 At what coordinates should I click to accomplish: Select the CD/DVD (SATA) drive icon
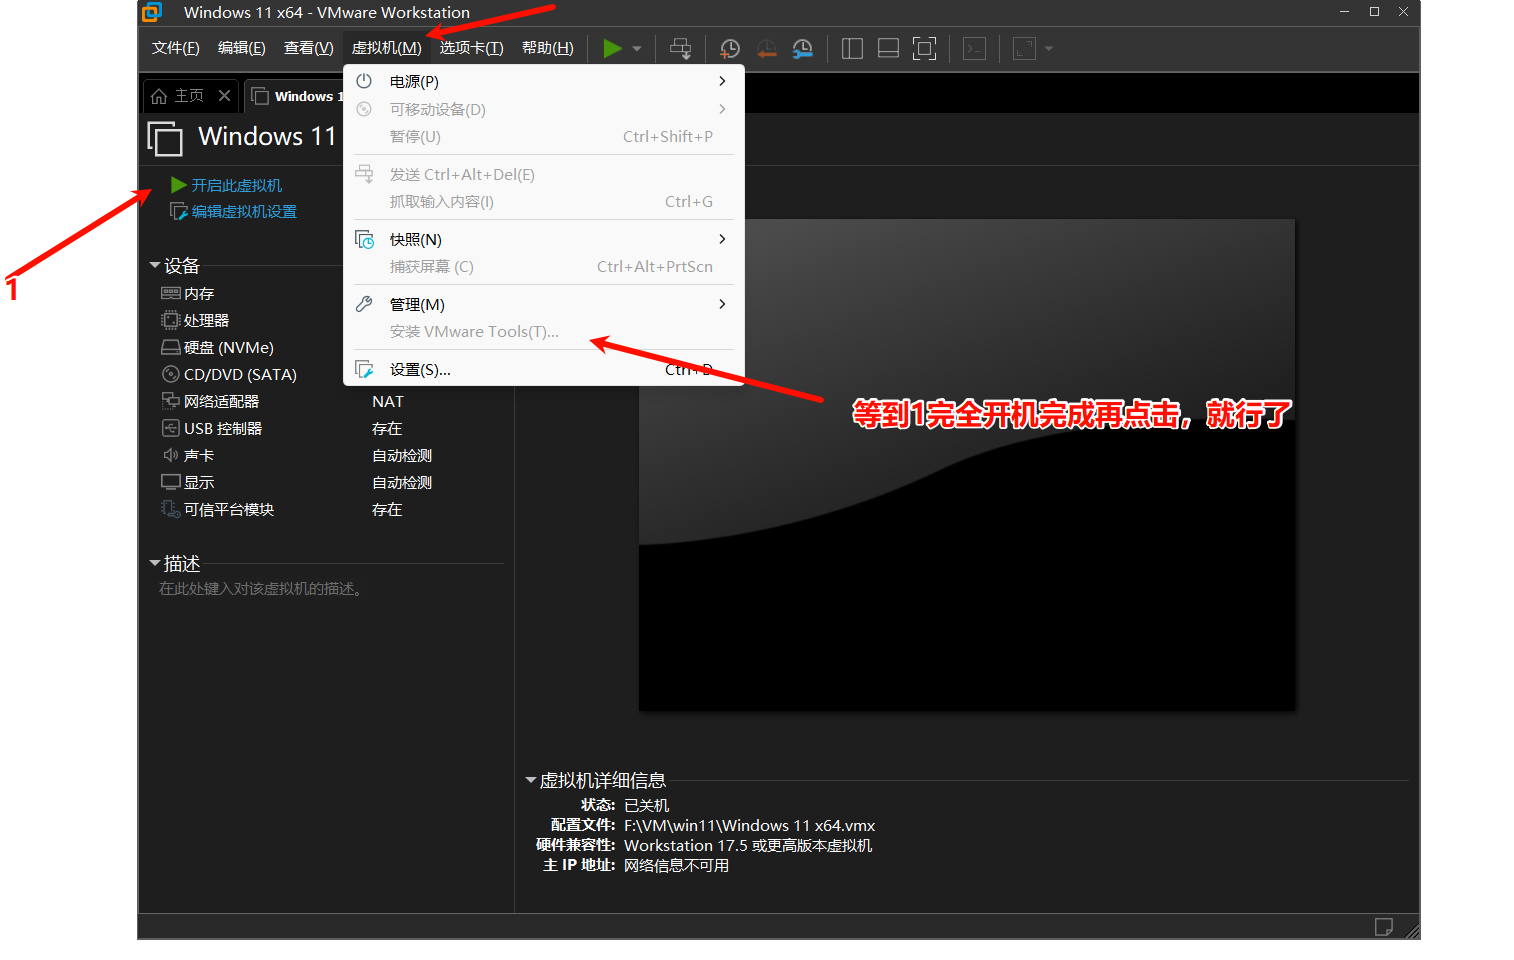171,374
